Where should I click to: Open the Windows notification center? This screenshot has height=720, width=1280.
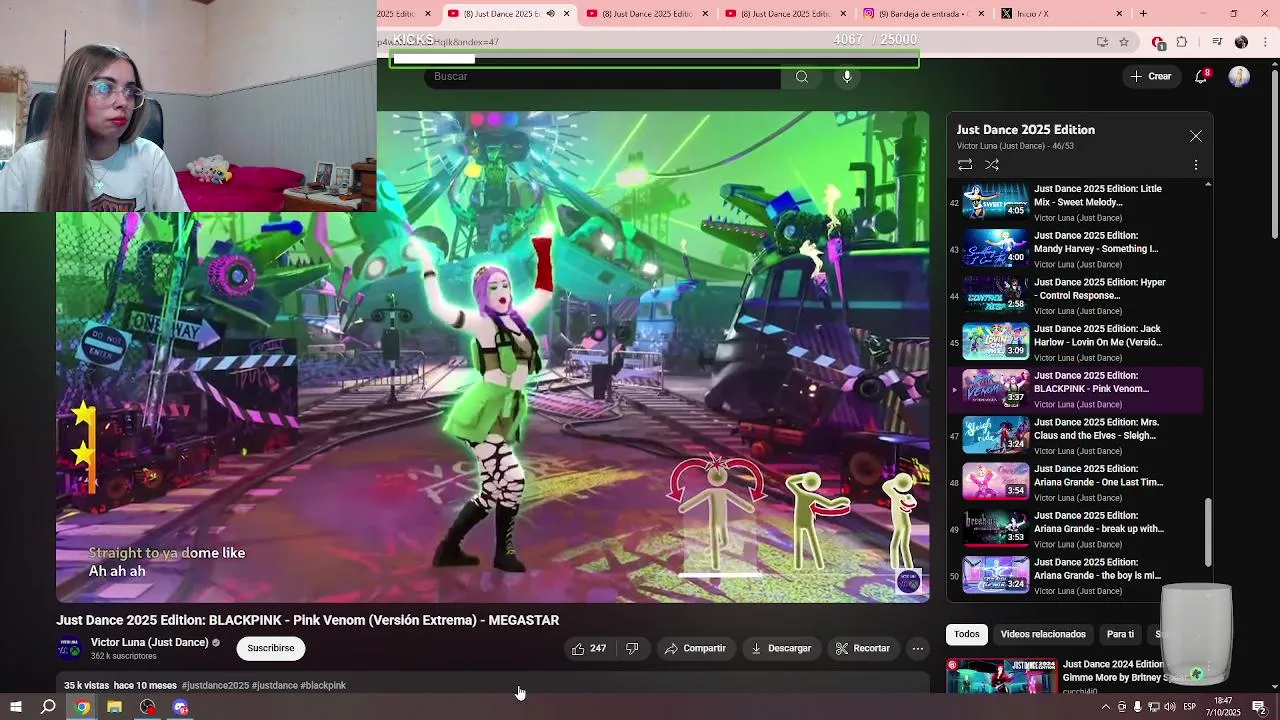click(x=1260, y=707)
